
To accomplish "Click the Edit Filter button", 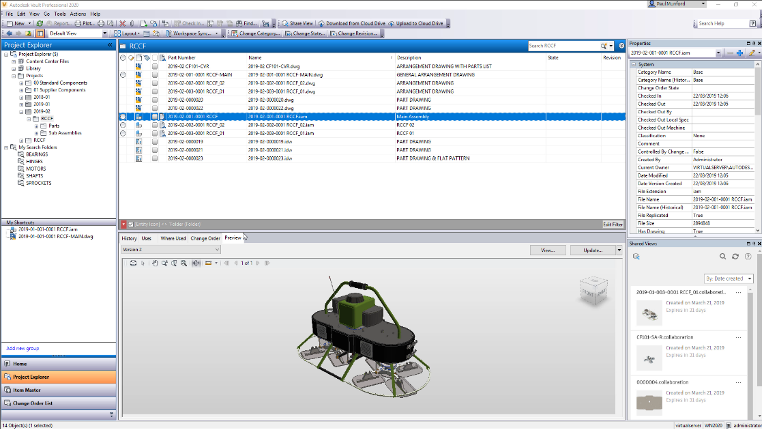I will 613,224.
